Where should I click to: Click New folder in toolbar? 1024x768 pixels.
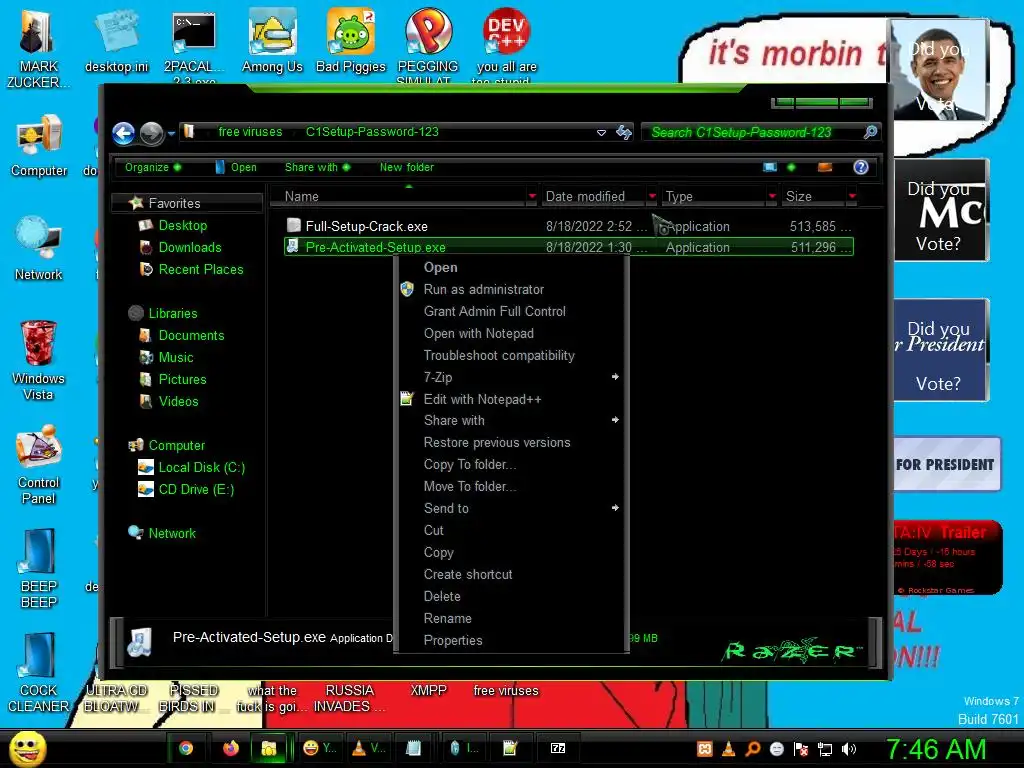(406, 167)
